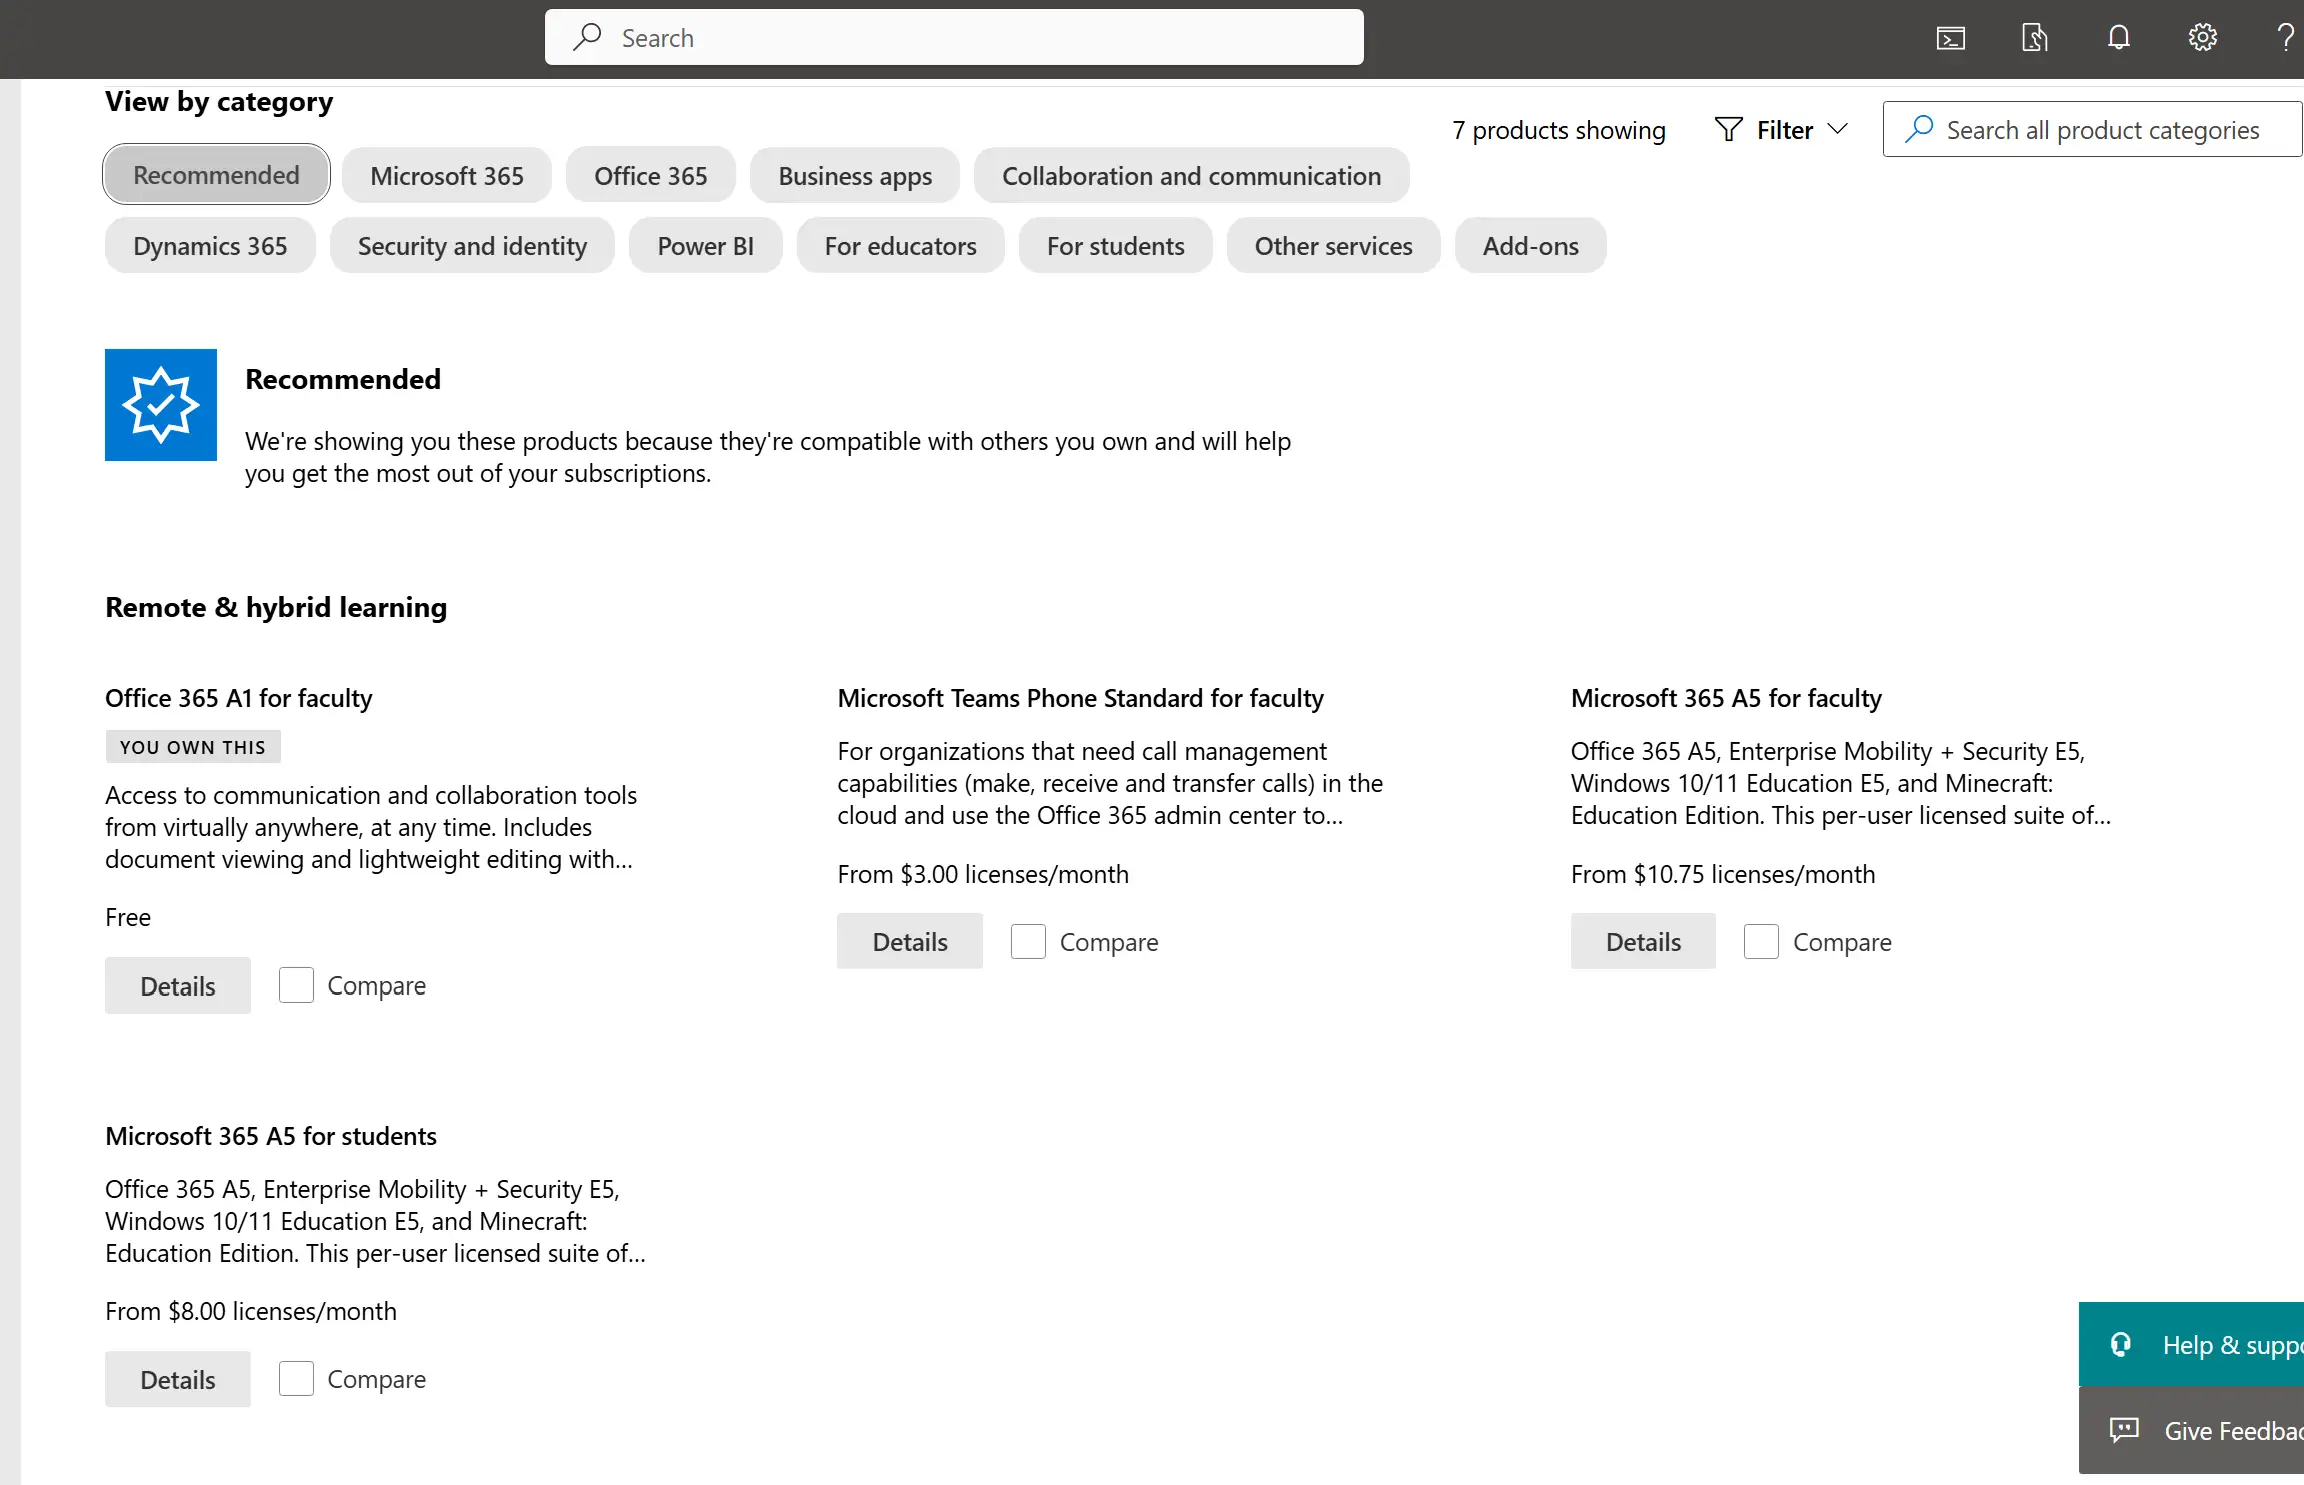Click the headset icon on Help & support
This screenshot has width=2304, height=1485.
pyautogui.click(x=2120, y=1344)
